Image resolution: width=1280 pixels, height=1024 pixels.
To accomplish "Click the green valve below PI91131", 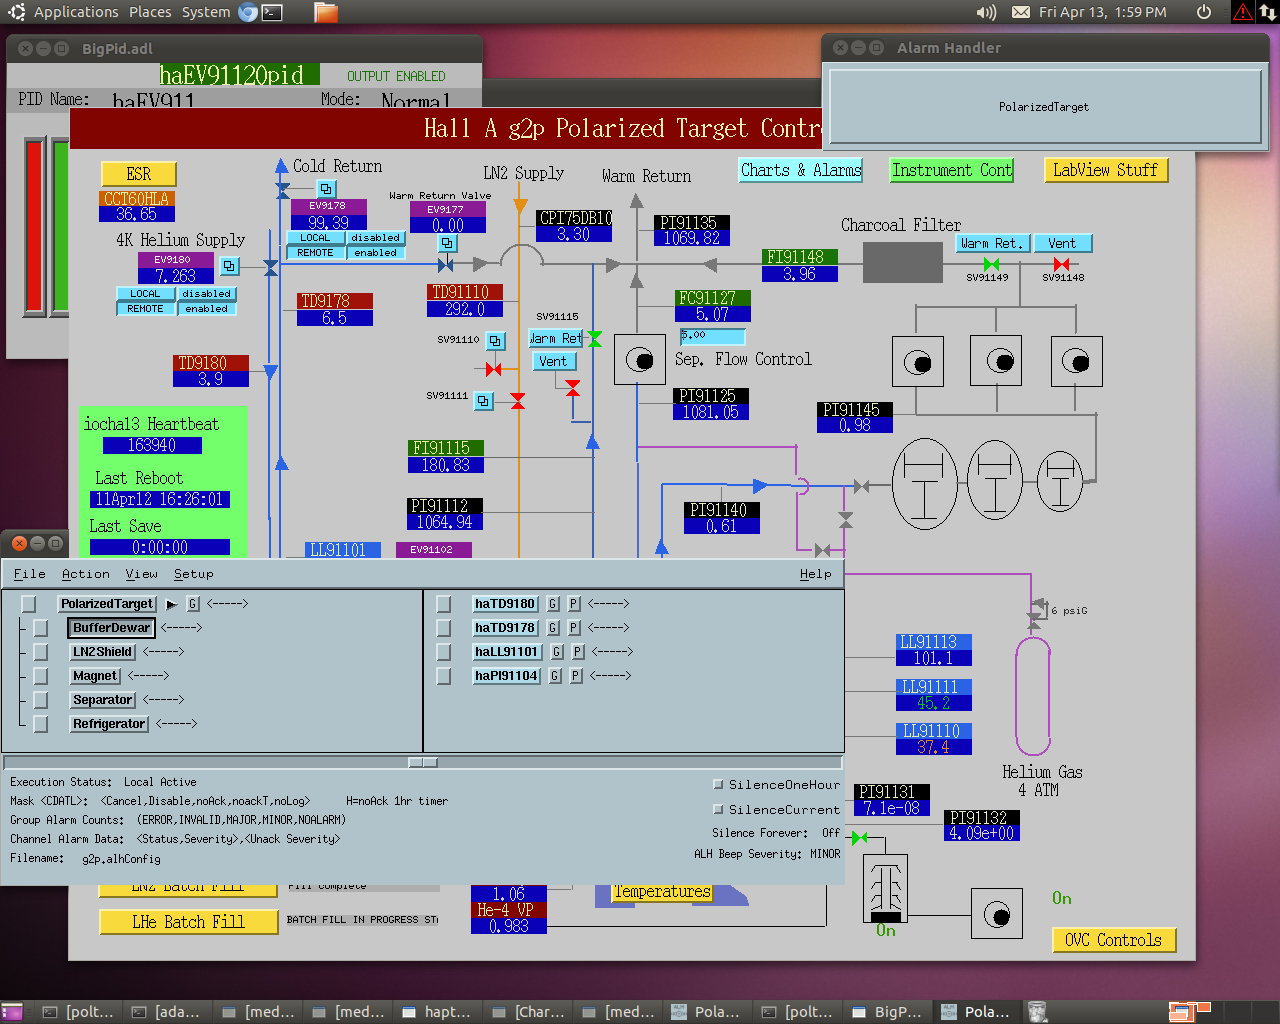I will 859,837.
